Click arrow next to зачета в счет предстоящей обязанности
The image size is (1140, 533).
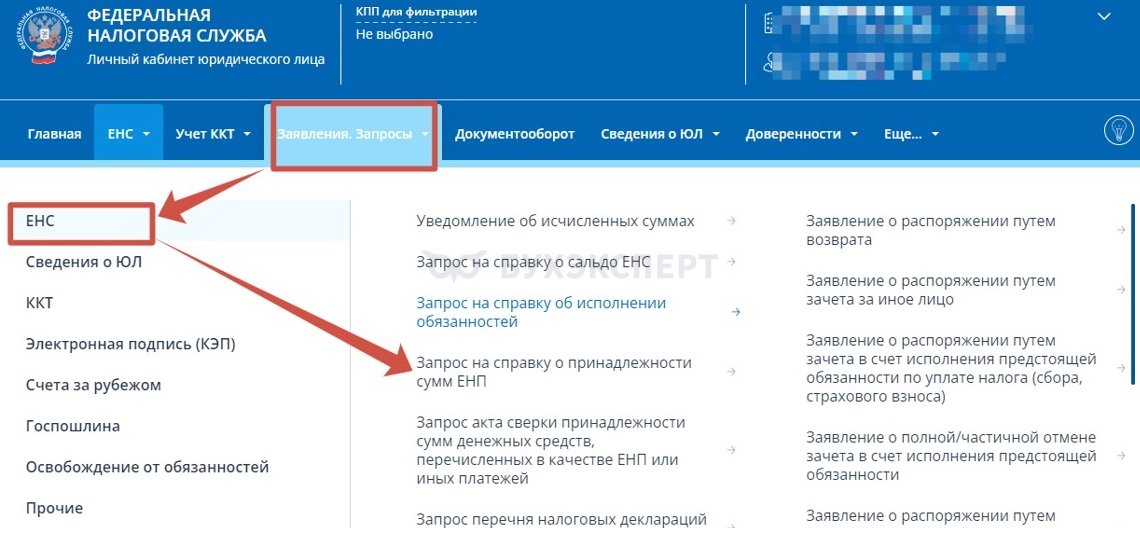click(x=1121, y=368)
